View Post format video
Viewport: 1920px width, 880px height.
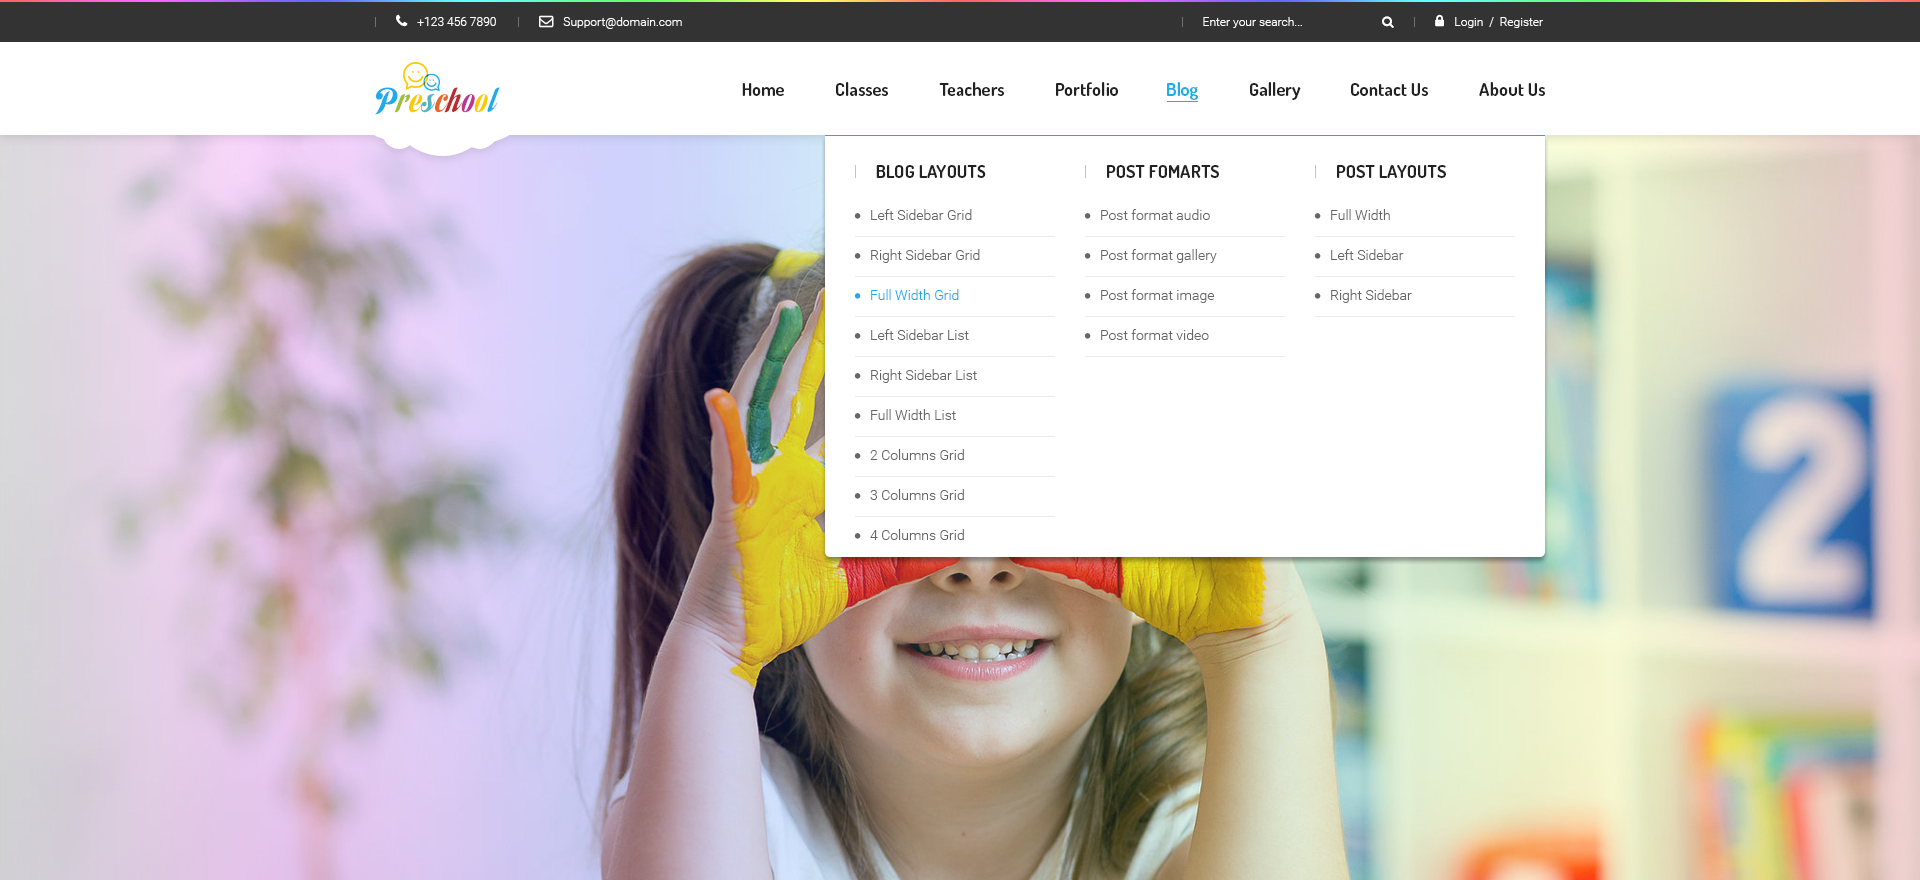[x=1154, y=335]
